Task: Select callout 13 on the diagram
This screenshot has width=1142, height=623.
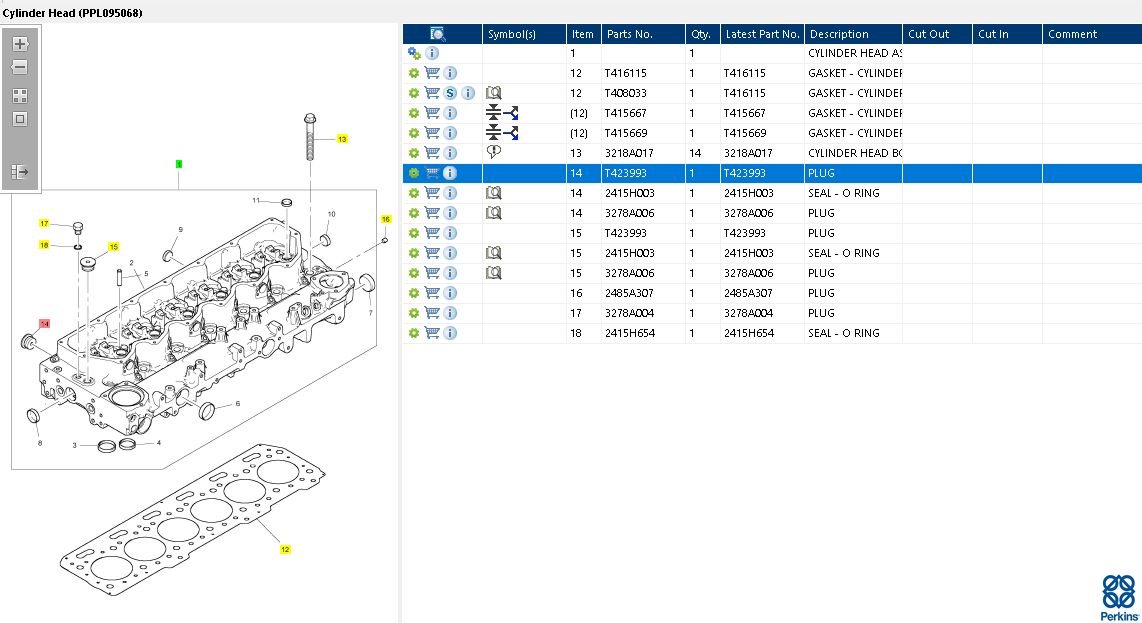Action: tap(342, 139)
